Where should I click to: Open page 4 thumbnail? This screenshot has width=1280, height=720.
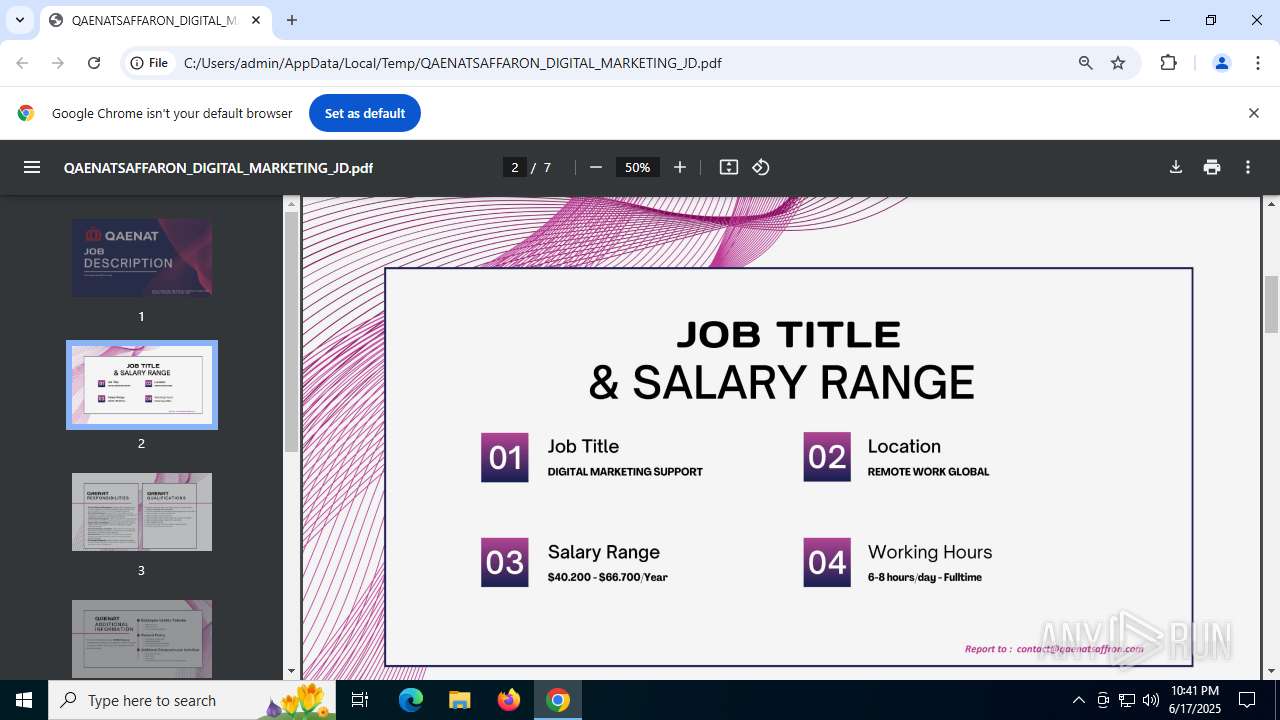pos(142,639)
